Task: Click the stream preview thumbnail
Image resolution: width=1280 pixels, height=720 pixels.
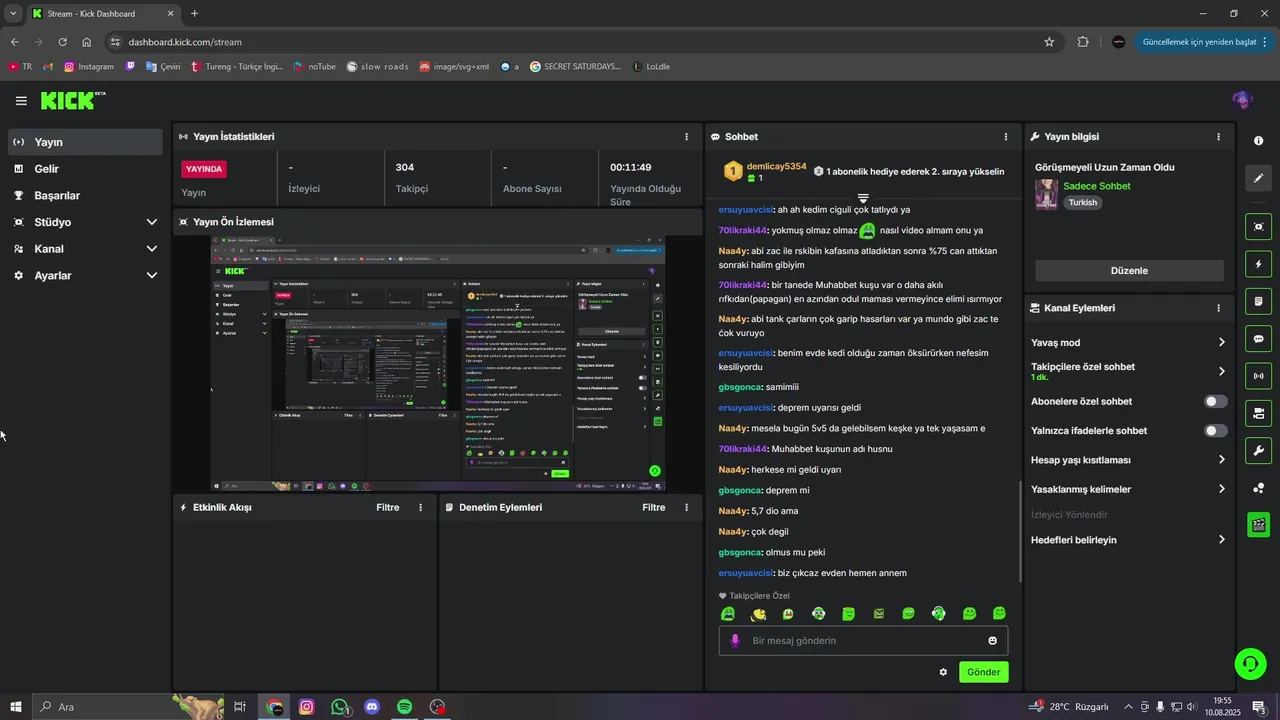Action: 437,364
